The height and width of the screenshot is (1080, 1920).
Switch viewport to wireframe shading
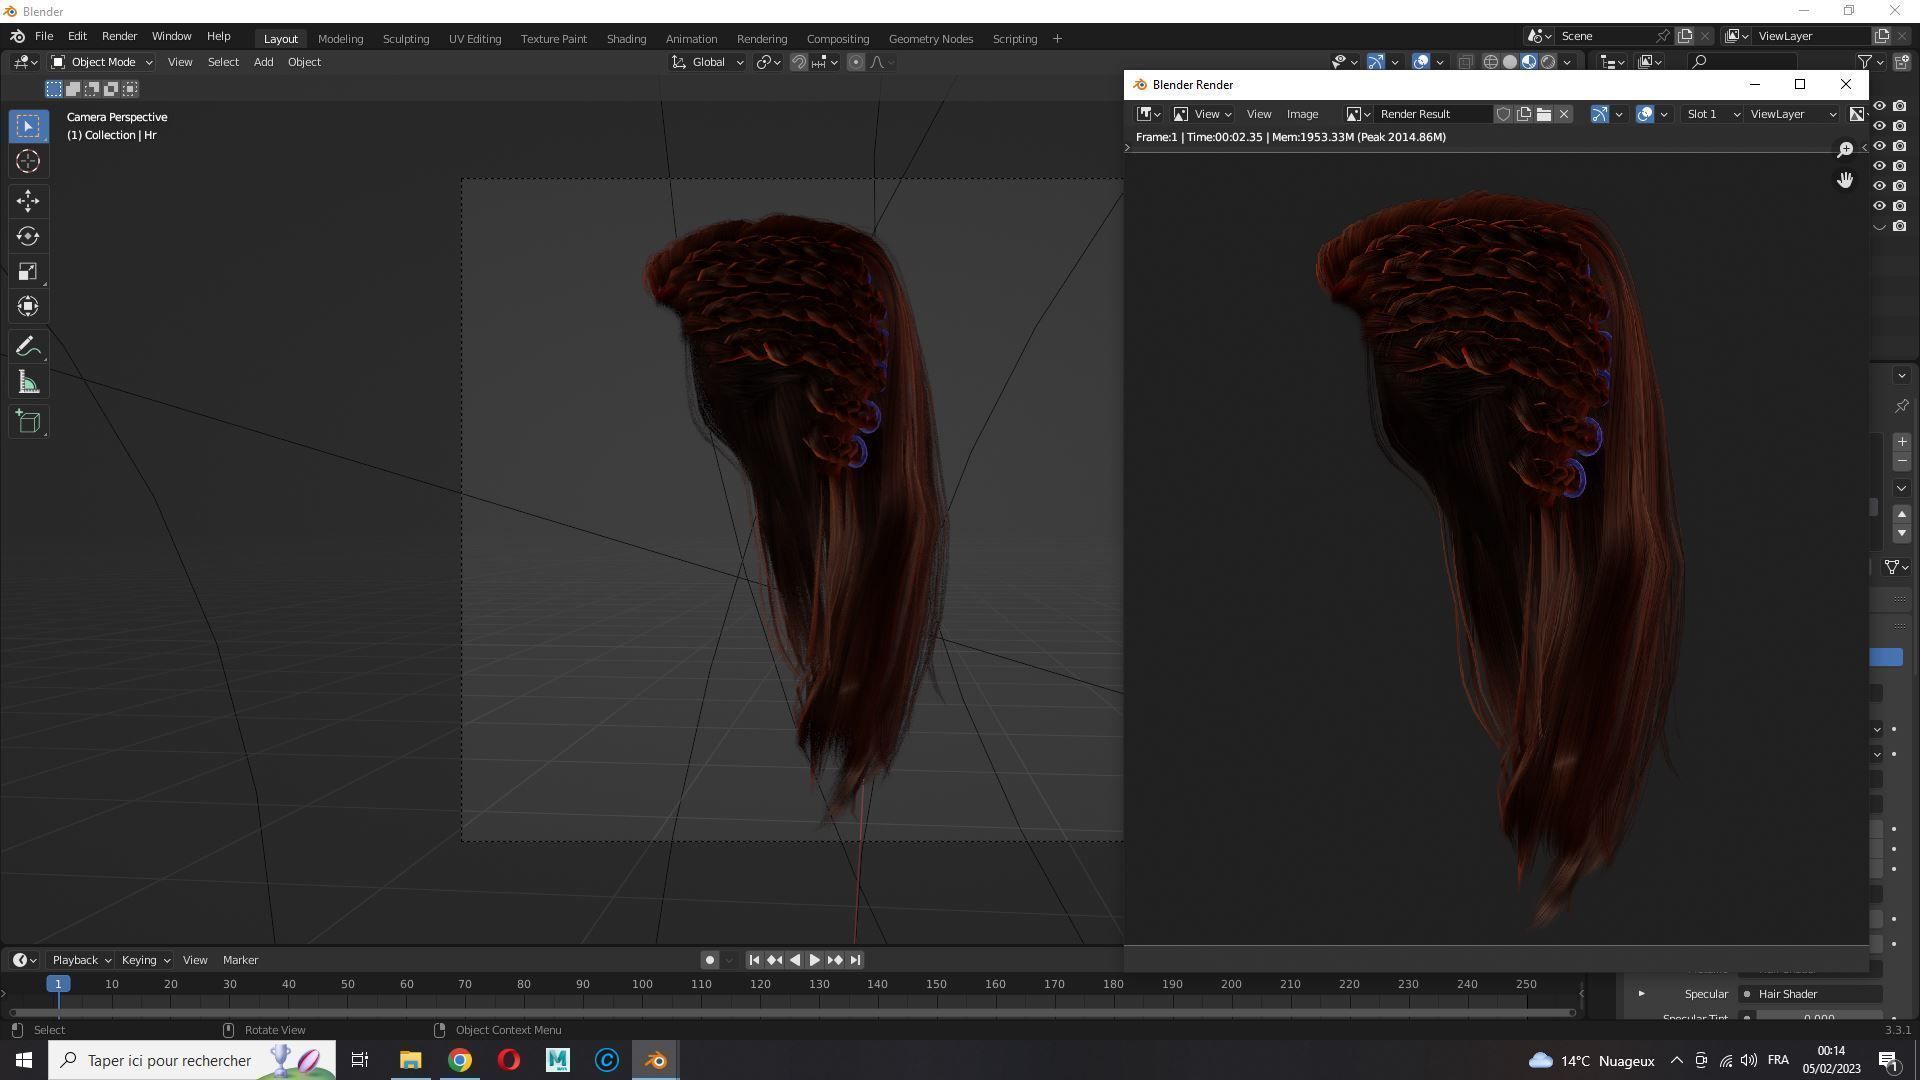pos(1491,62)
